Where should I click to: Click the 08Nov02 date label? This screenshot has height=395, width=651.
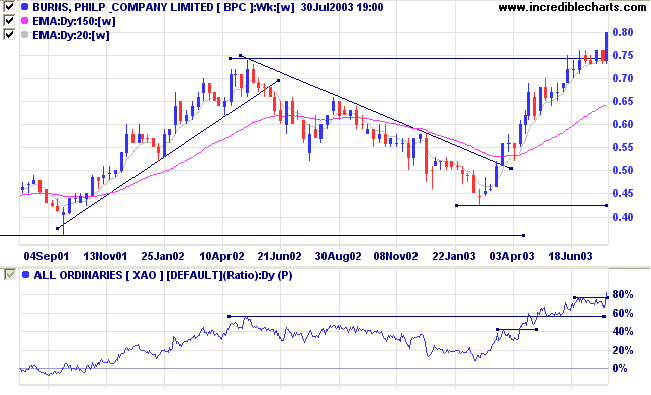point(396,256)
